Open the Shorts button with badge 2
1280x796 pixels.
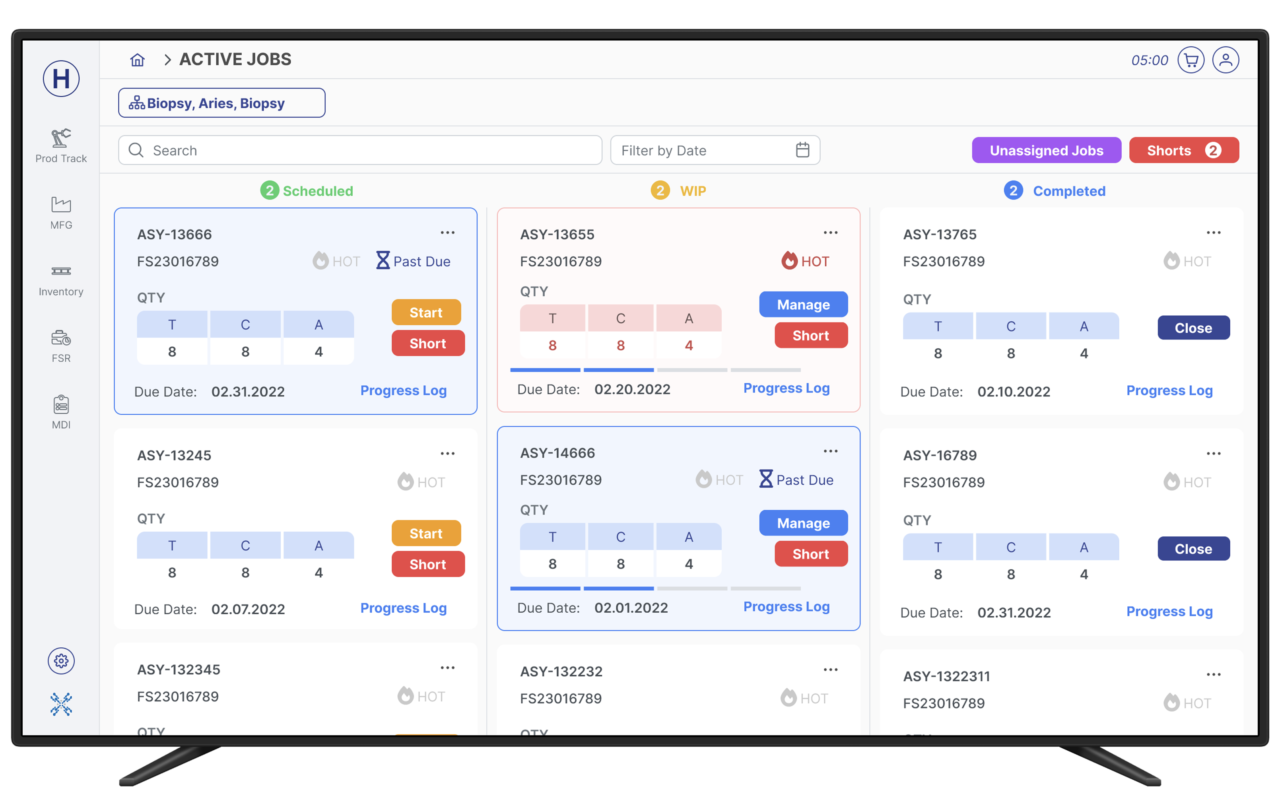pyautogui.click(x=1184, y=149)
